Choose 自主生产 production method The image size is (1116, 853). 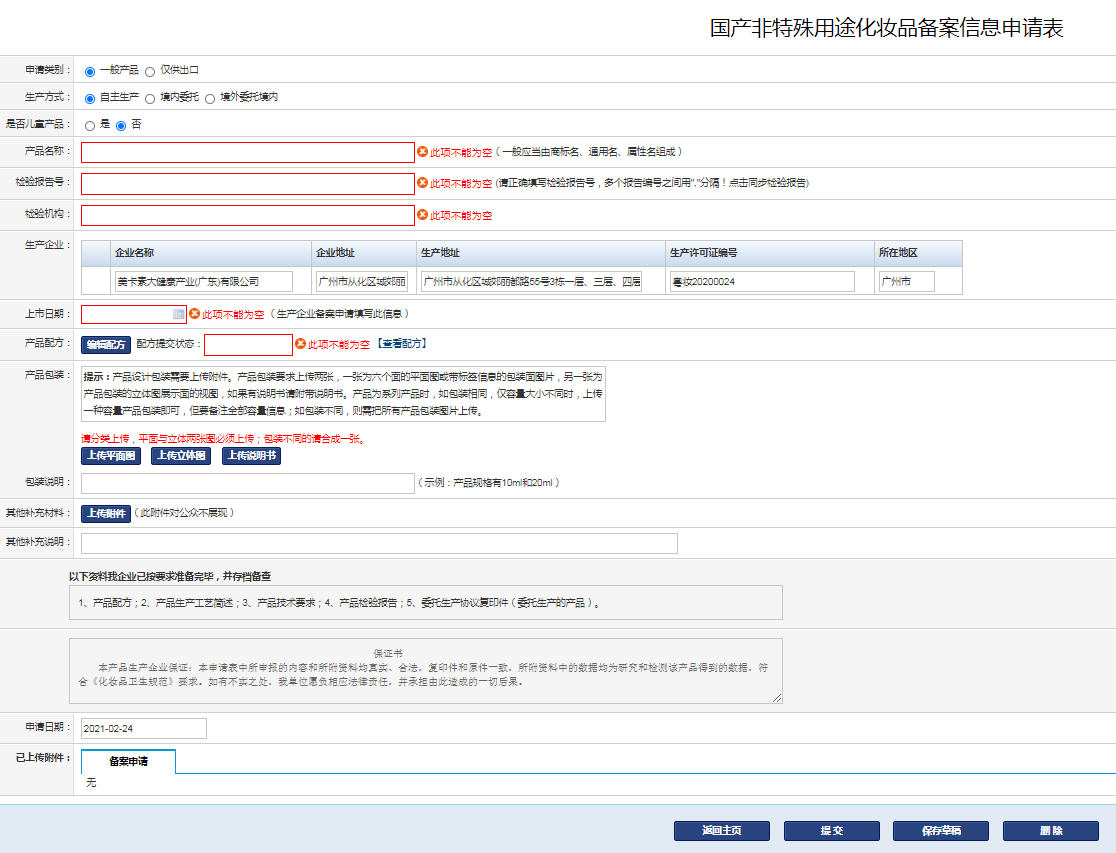point(90,98)
